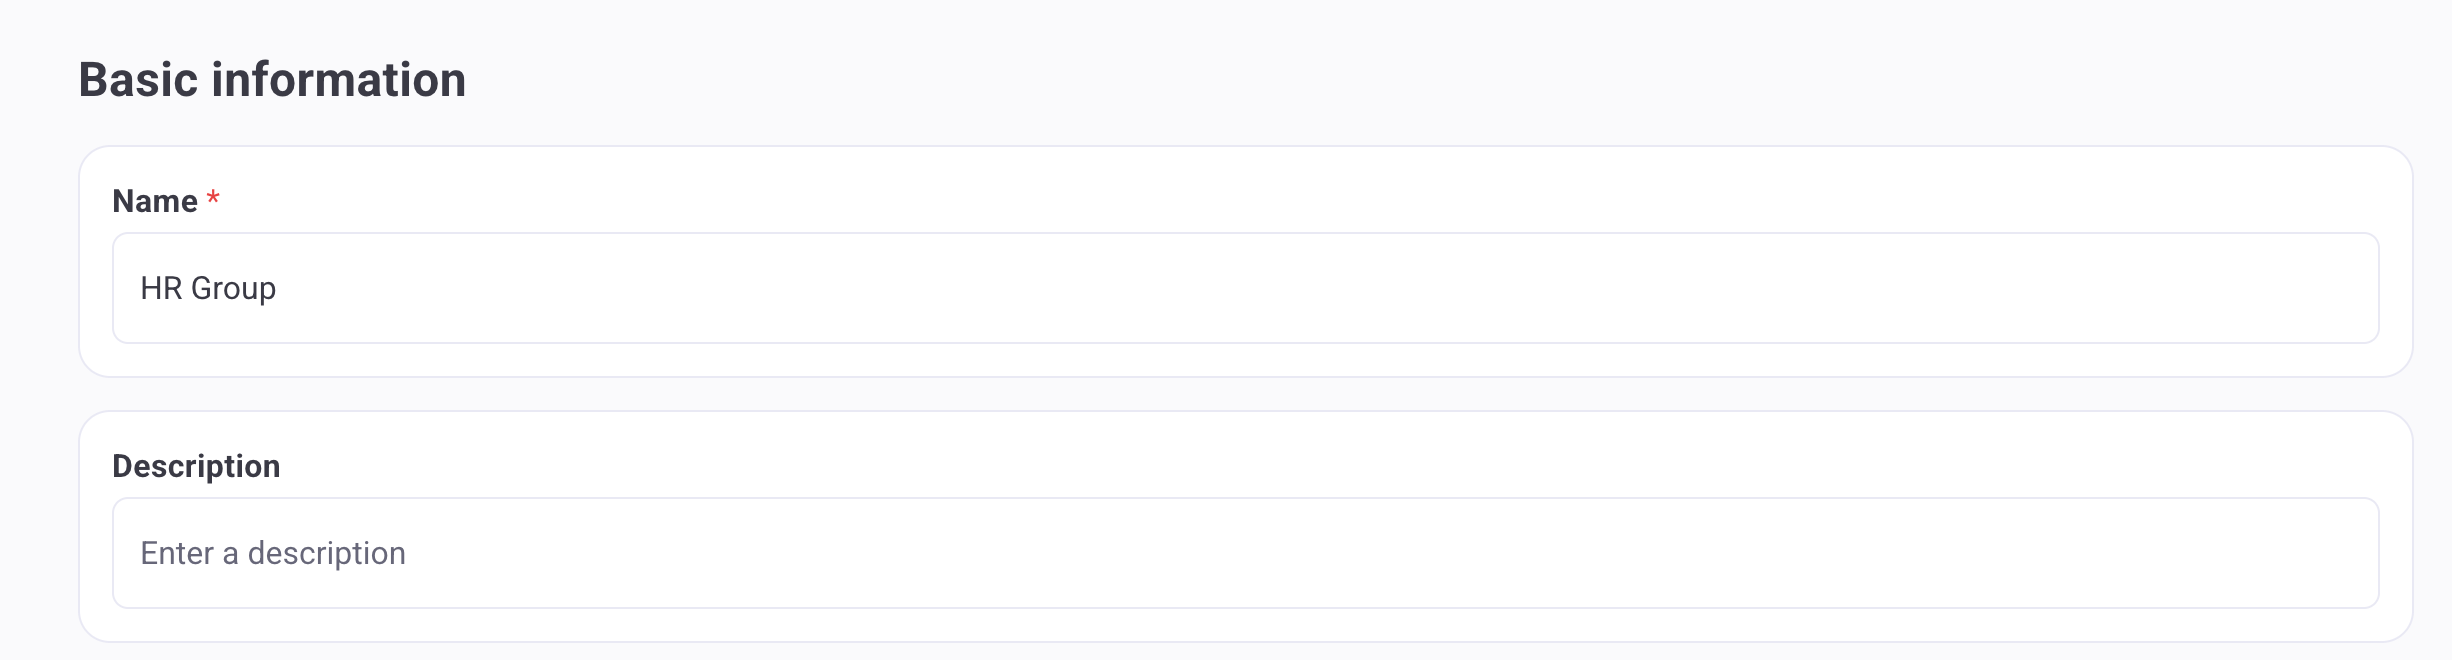Click the word "Basic" in the heading
The width and height of the screenshot is (2452, 660).
tap(137, 80)
